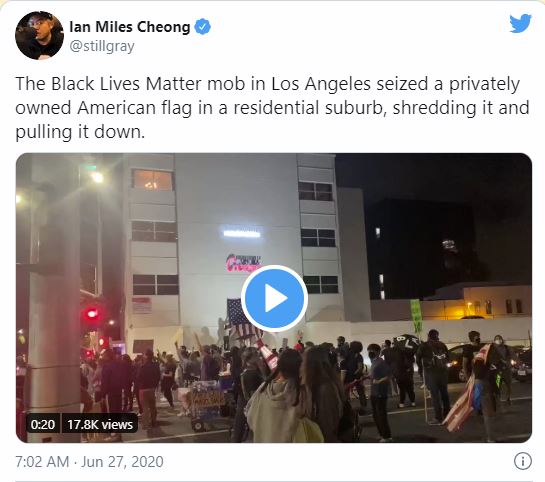Open the Jun 27, 2020 date link

(122, 462)
